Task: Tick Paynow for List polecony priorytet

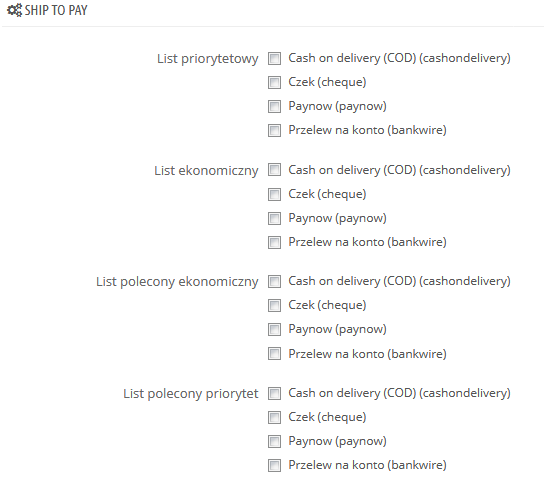Action: tap(274, 441)
